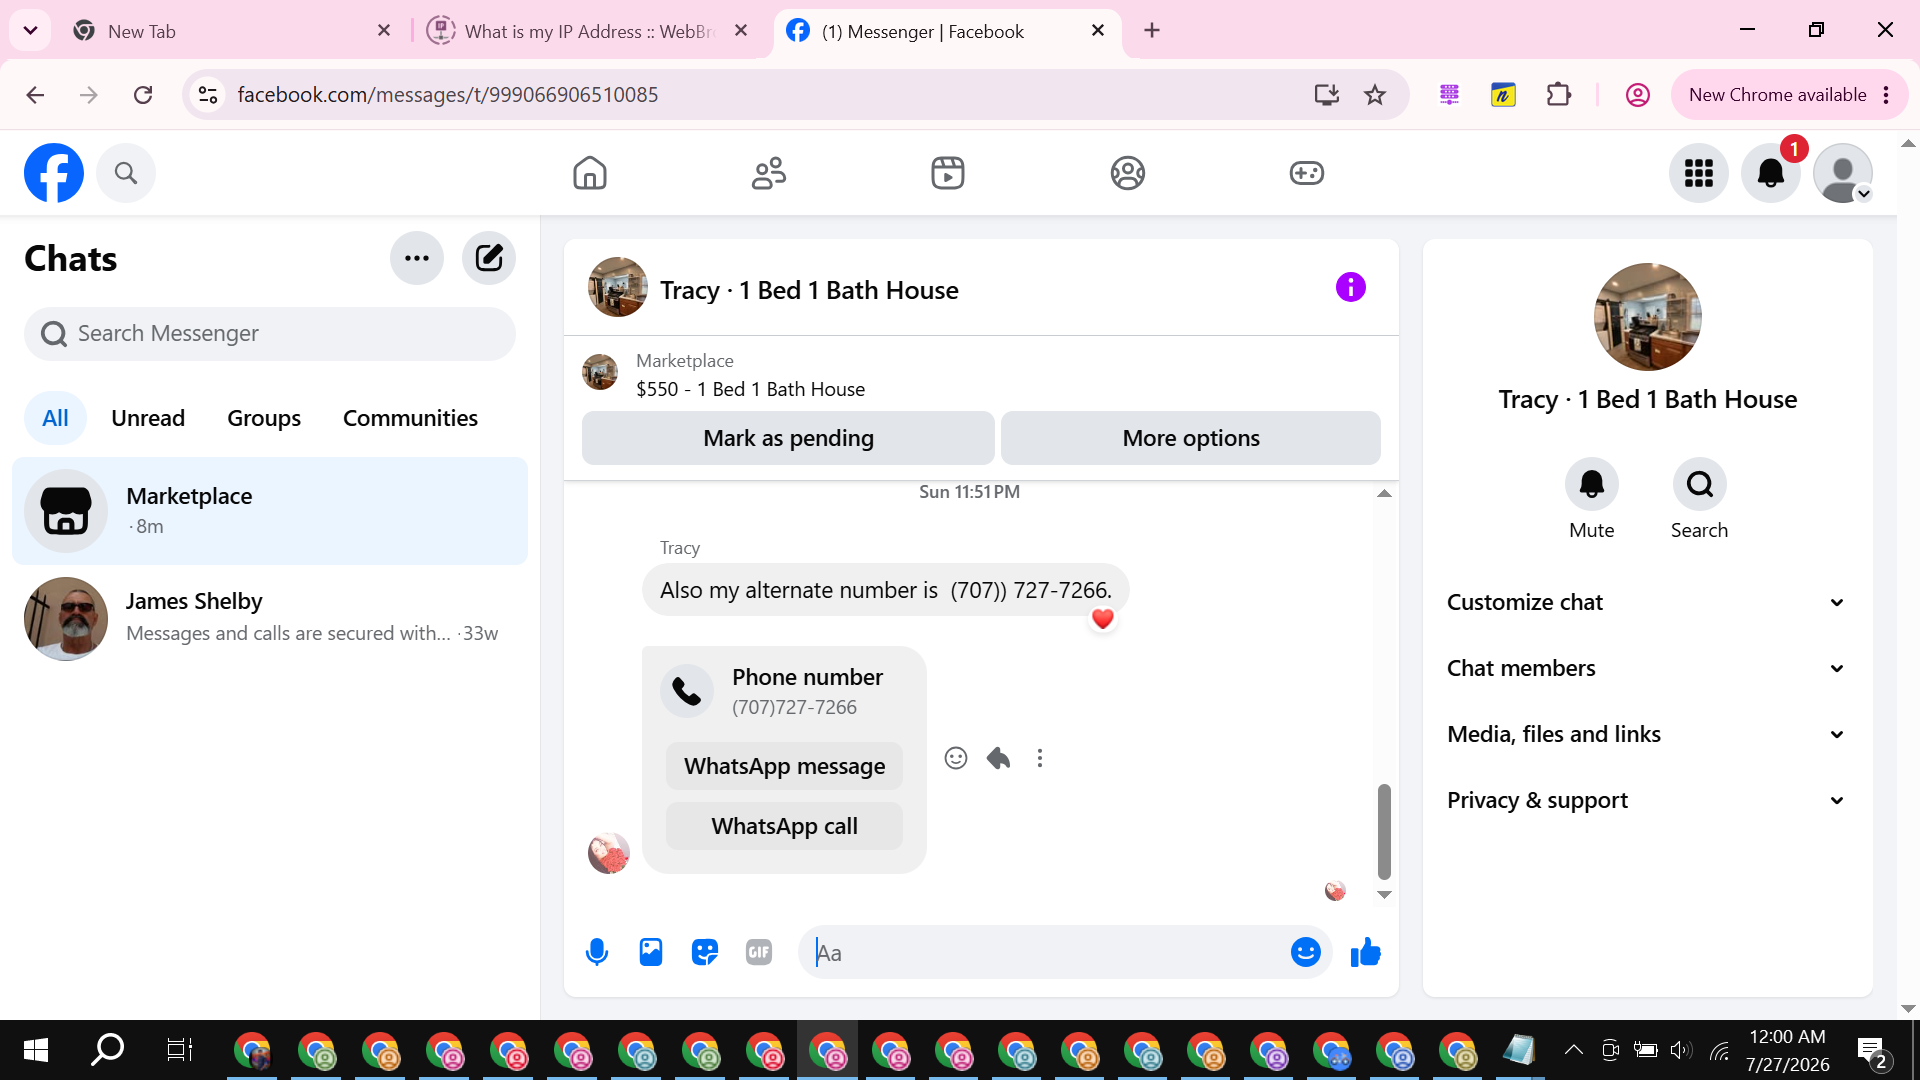Open the account profile menu
This screenshot has width=1920, height=1080.
1843,173
